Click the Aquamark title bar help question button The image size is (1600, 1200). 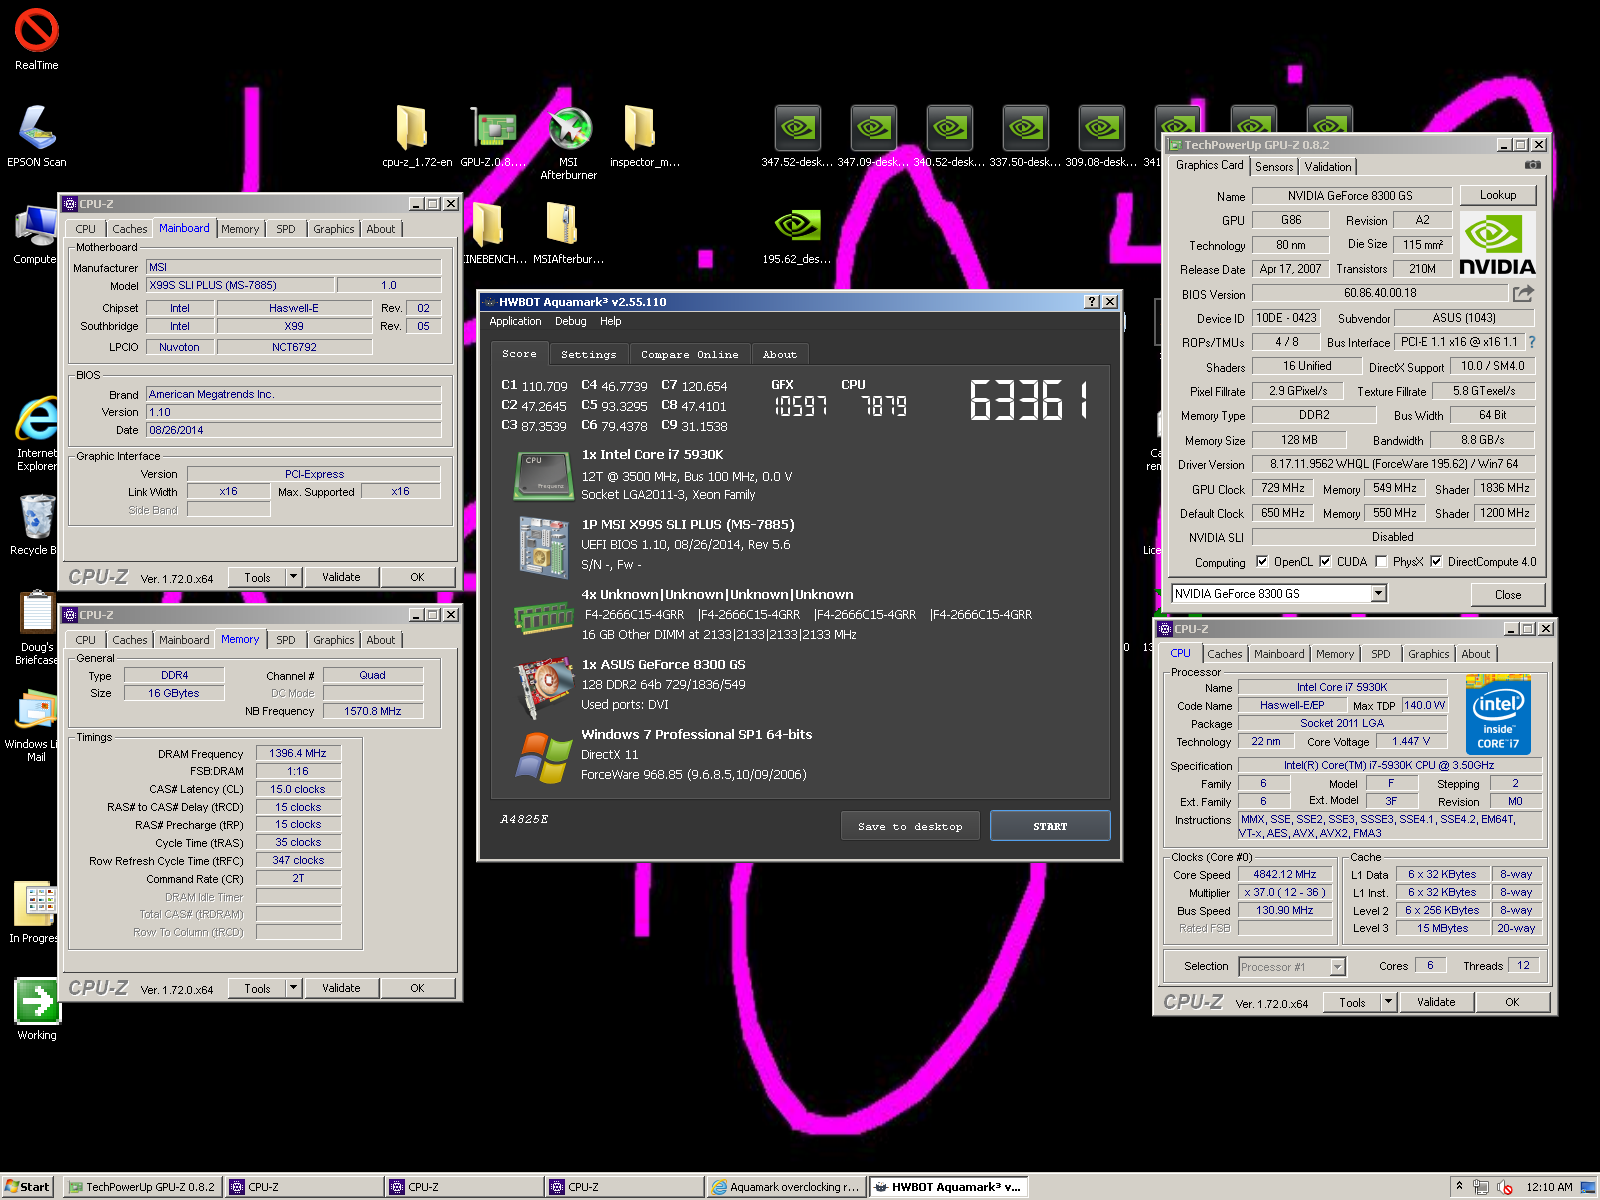[1092, 302]
